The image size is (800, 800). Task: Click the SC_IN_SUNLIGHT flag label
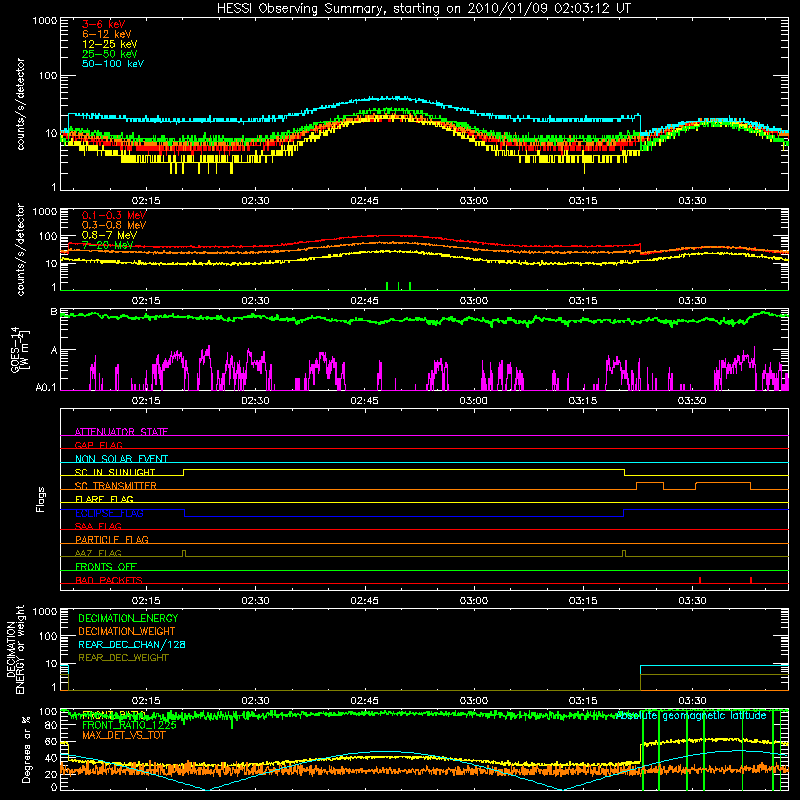(115, 472)
